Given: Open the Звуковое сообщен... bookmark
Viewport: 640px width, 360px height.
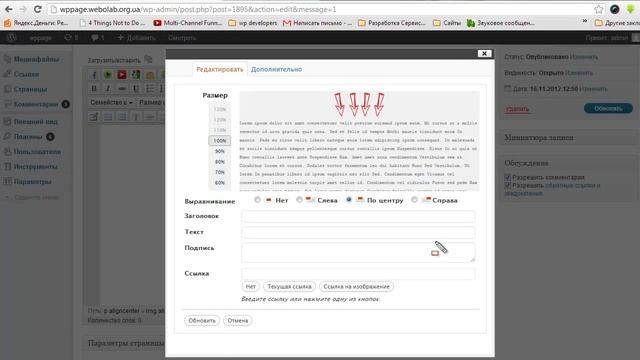Looking at the screenshot, I should 500,23.
